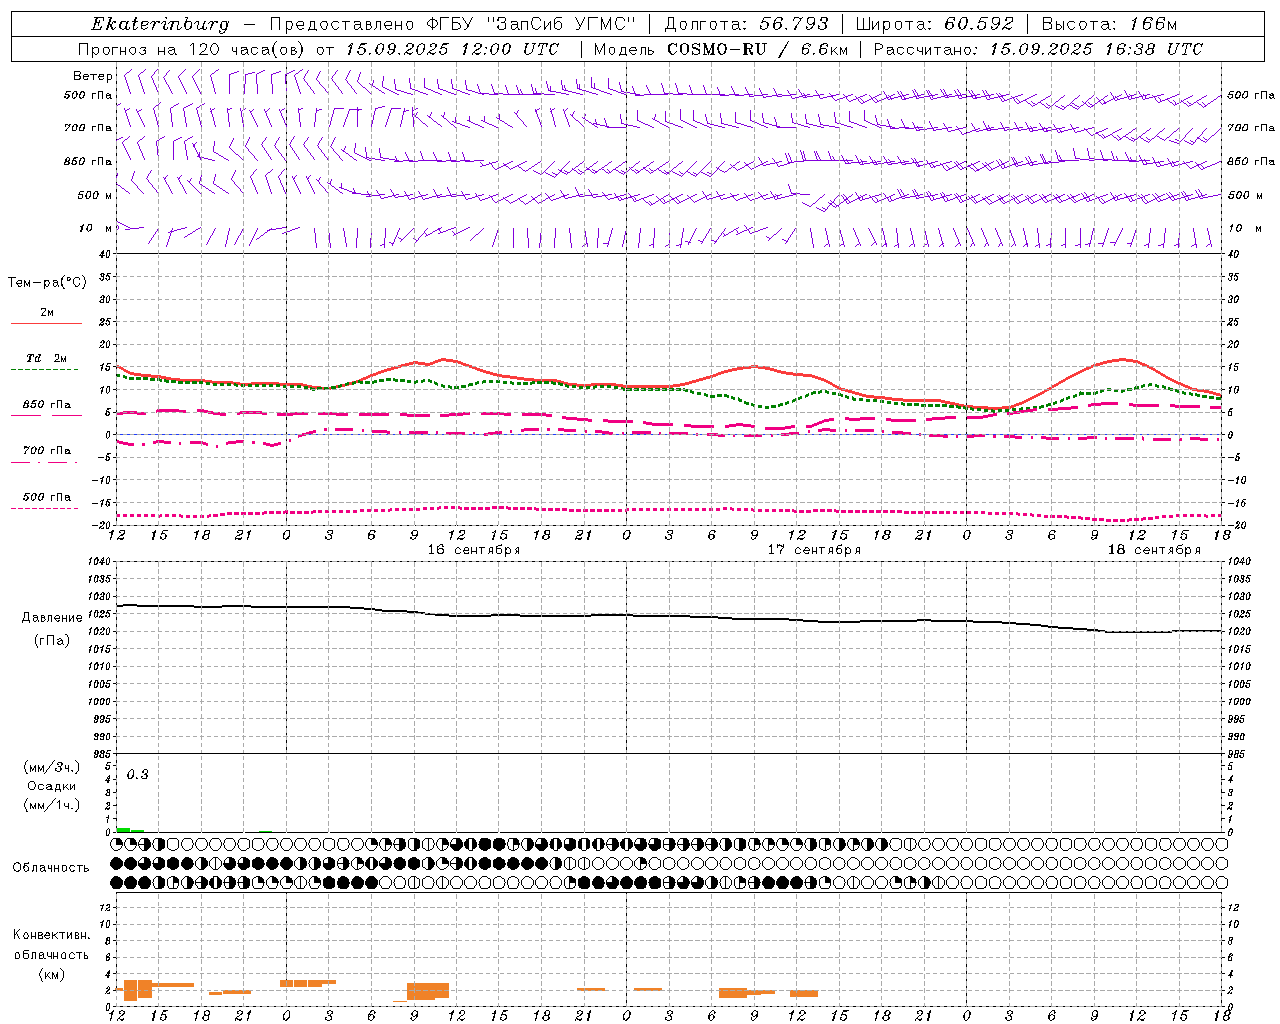
Task: Select the "17 сентября" date label
Action: (x=814, y=550)
